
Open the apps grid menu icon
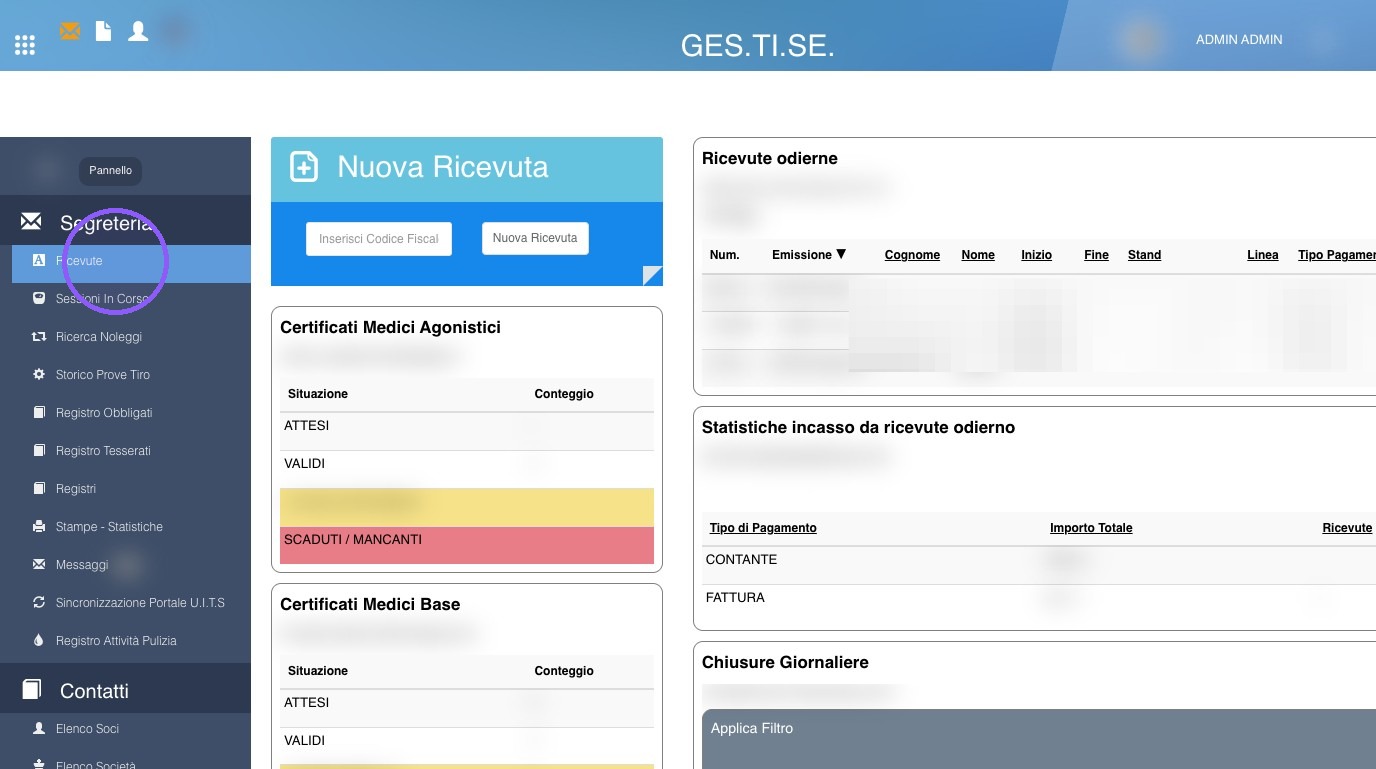25,45
